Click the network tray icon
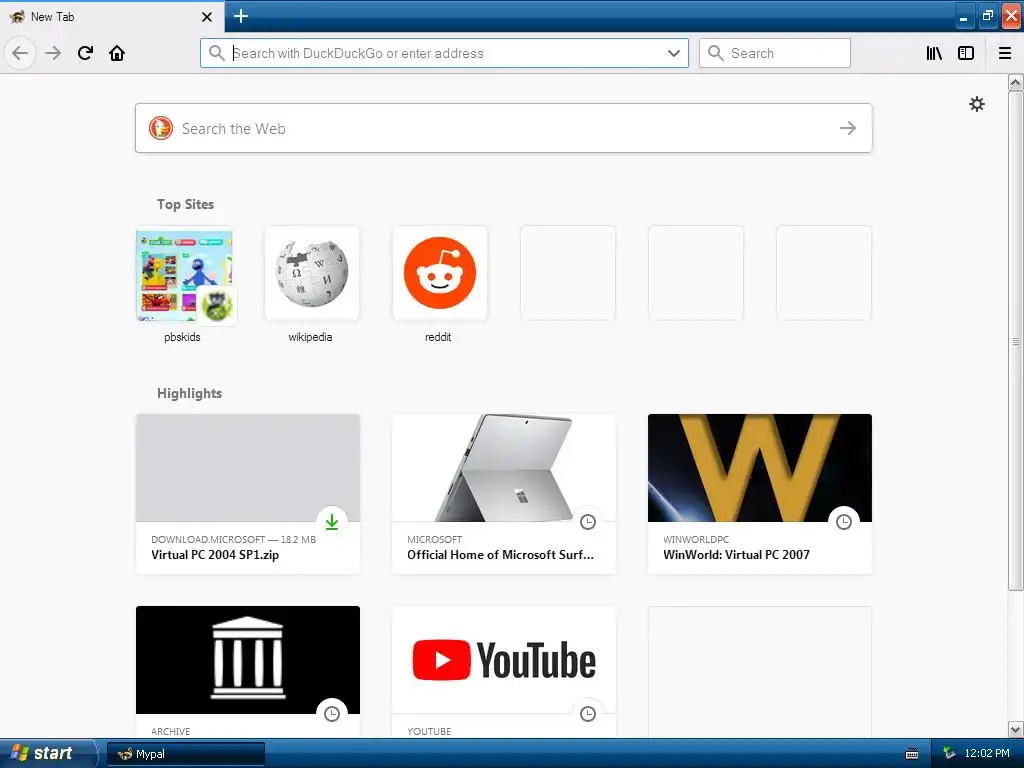This screenshot has width=1024, height=768. click(x=949, y=754)
